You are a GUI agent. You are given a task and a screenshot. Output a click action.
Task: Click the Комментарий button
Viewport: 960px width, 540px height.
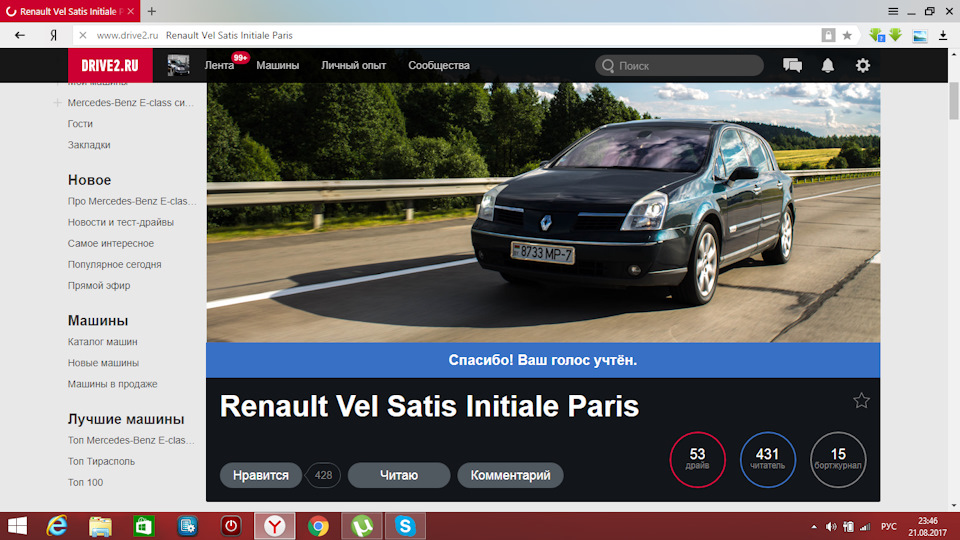[x=510, y=475]
